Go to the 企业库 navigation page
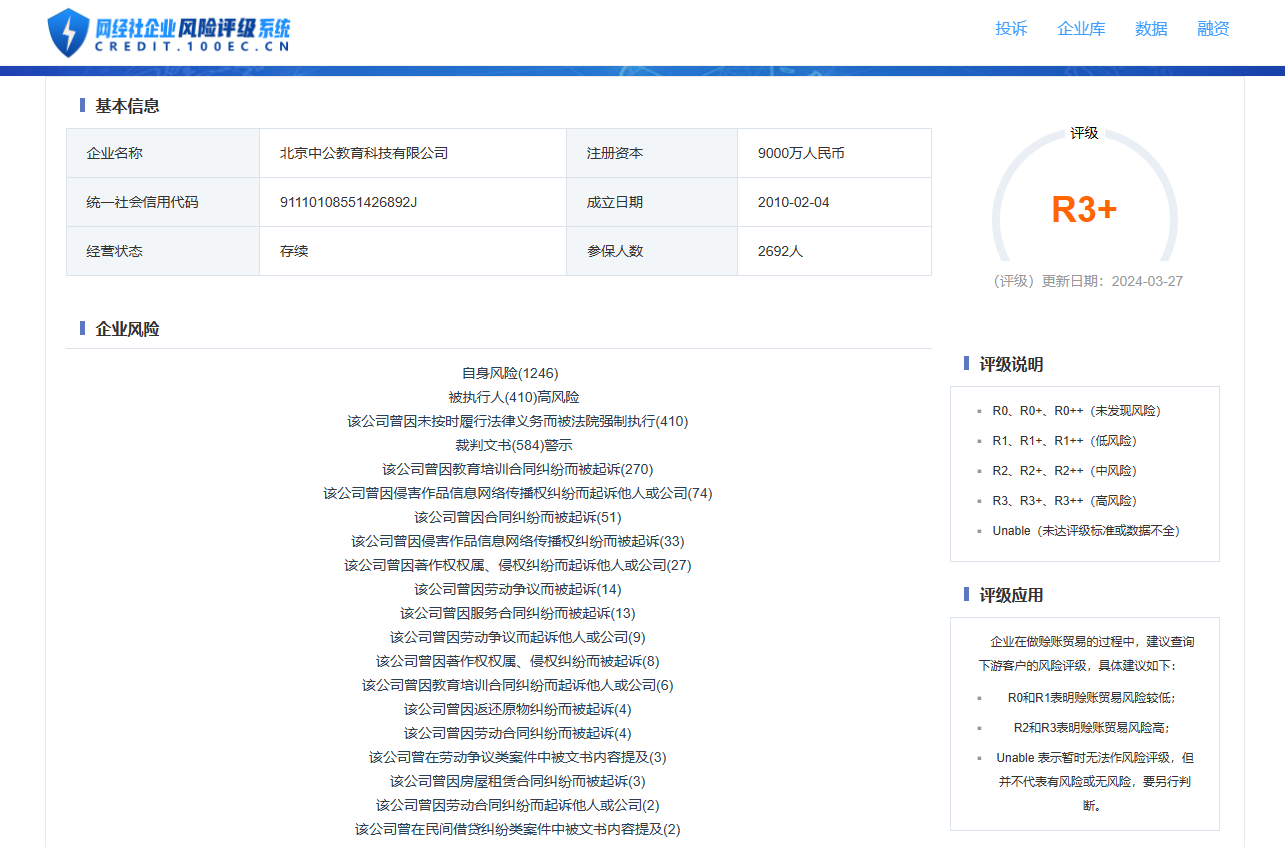1285x847 pixels. [x=1081, y=29]
